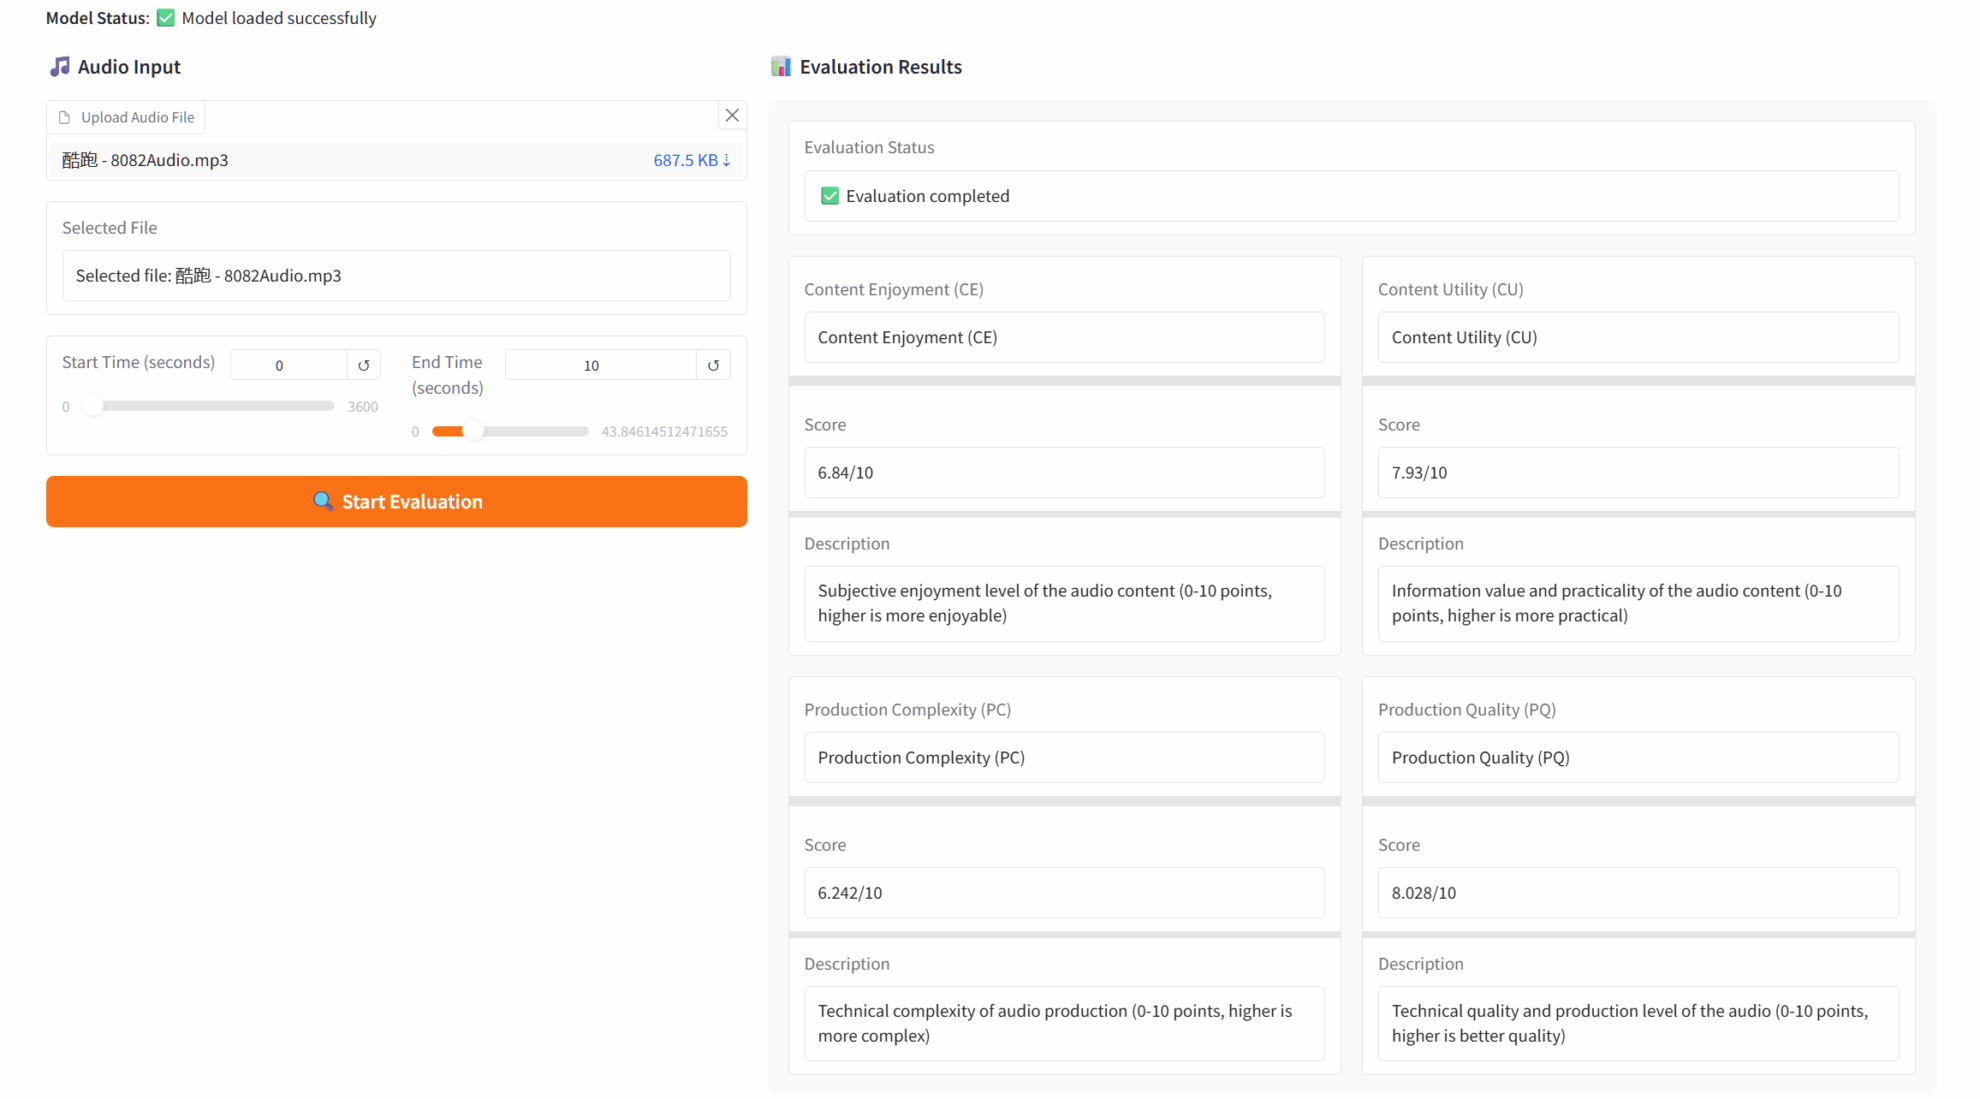Image resolution: width=1980 pixels, height=1099 pixels.
Task: Click the uploaded file name 8082Audio.mp3
Action: 146,160
